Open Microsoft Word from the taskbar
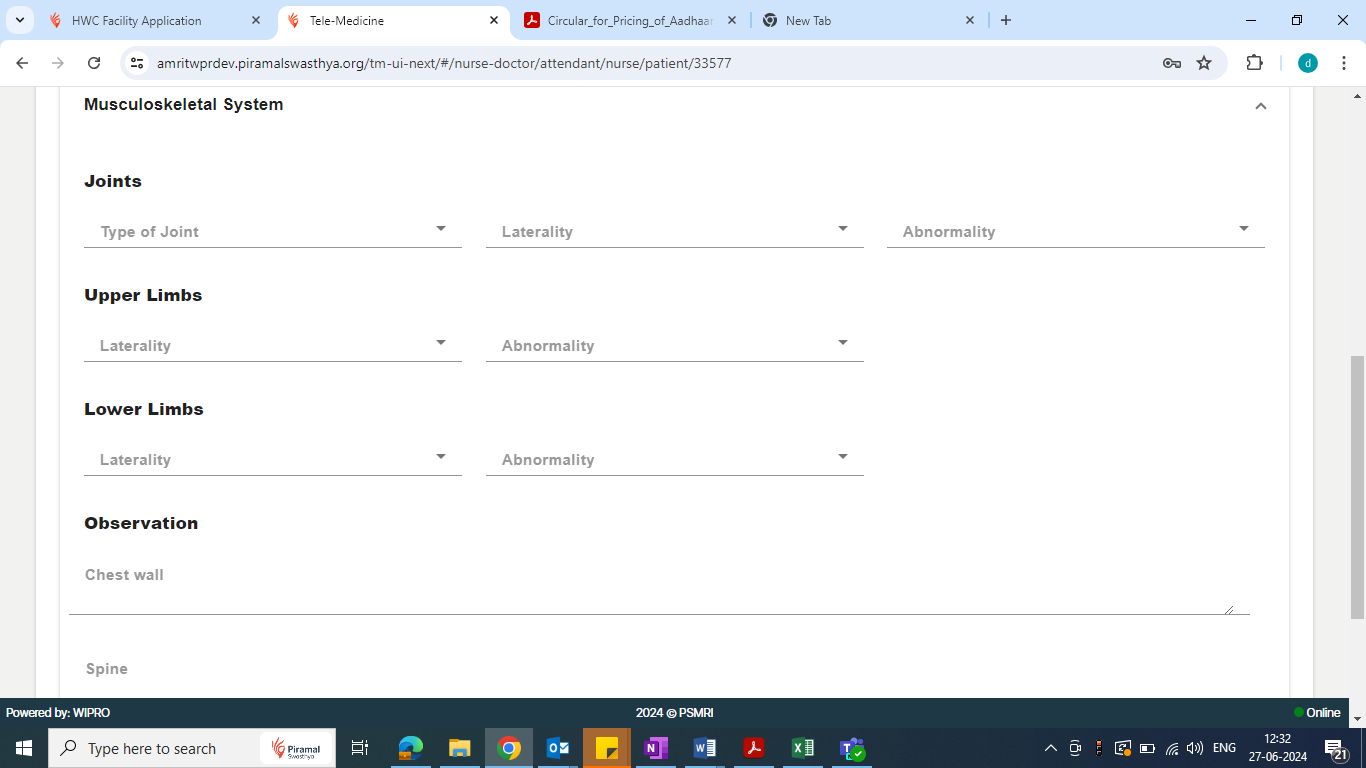This screenshot has height=768, width=1366. click(x=705, y=748)
